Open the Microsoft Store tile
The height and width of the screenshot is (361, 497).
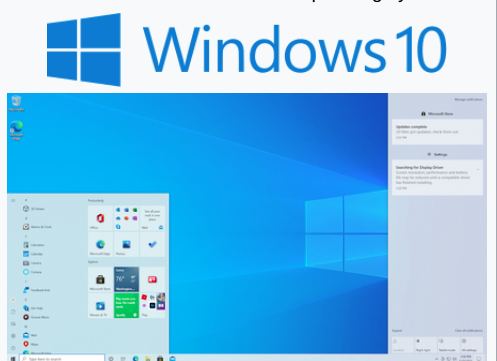coord(100,279)
